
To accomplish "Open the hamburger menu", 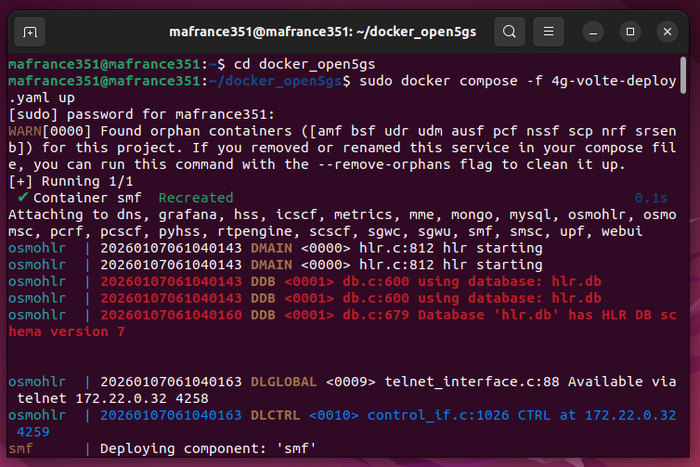I will point(547,31).
